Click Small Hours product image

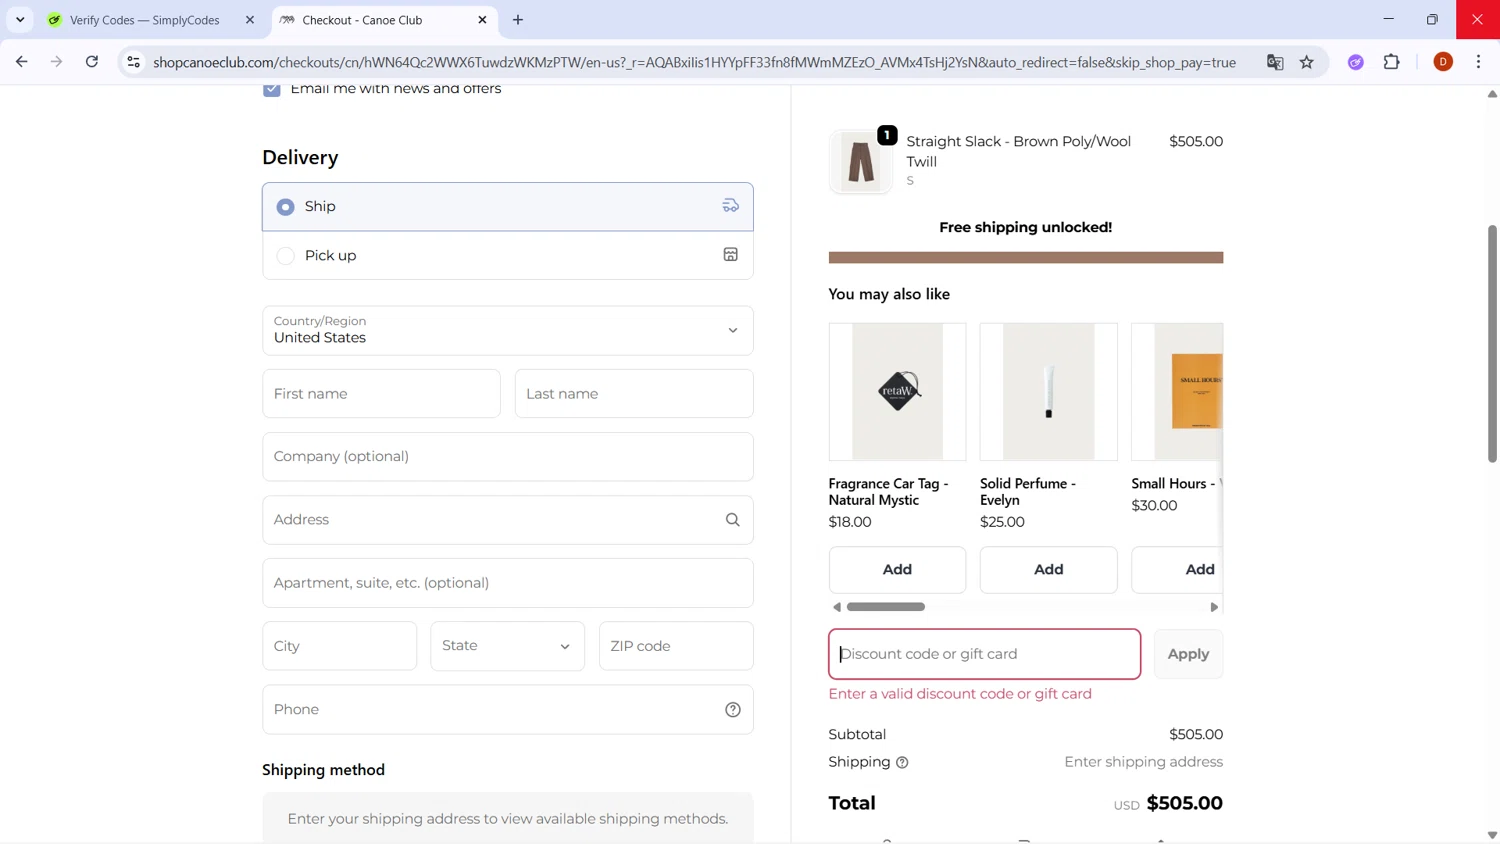coord(1178,391)
